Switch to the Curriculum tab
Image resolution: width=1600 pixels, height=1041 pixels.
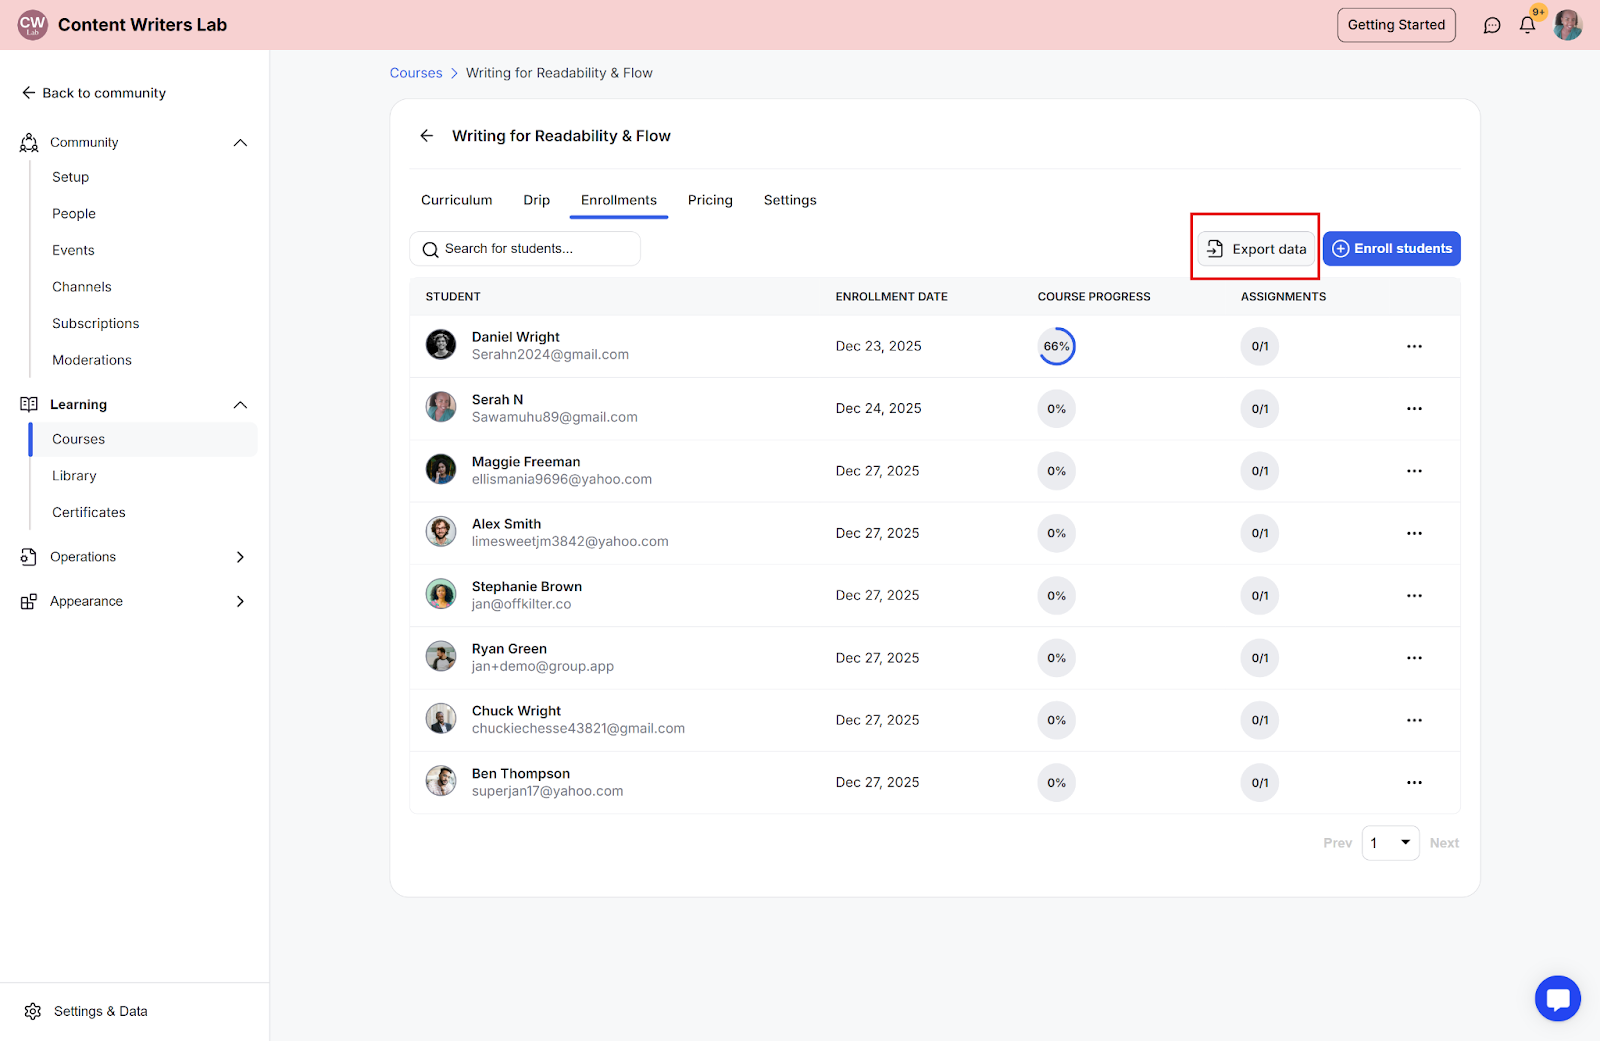(456, 200)
